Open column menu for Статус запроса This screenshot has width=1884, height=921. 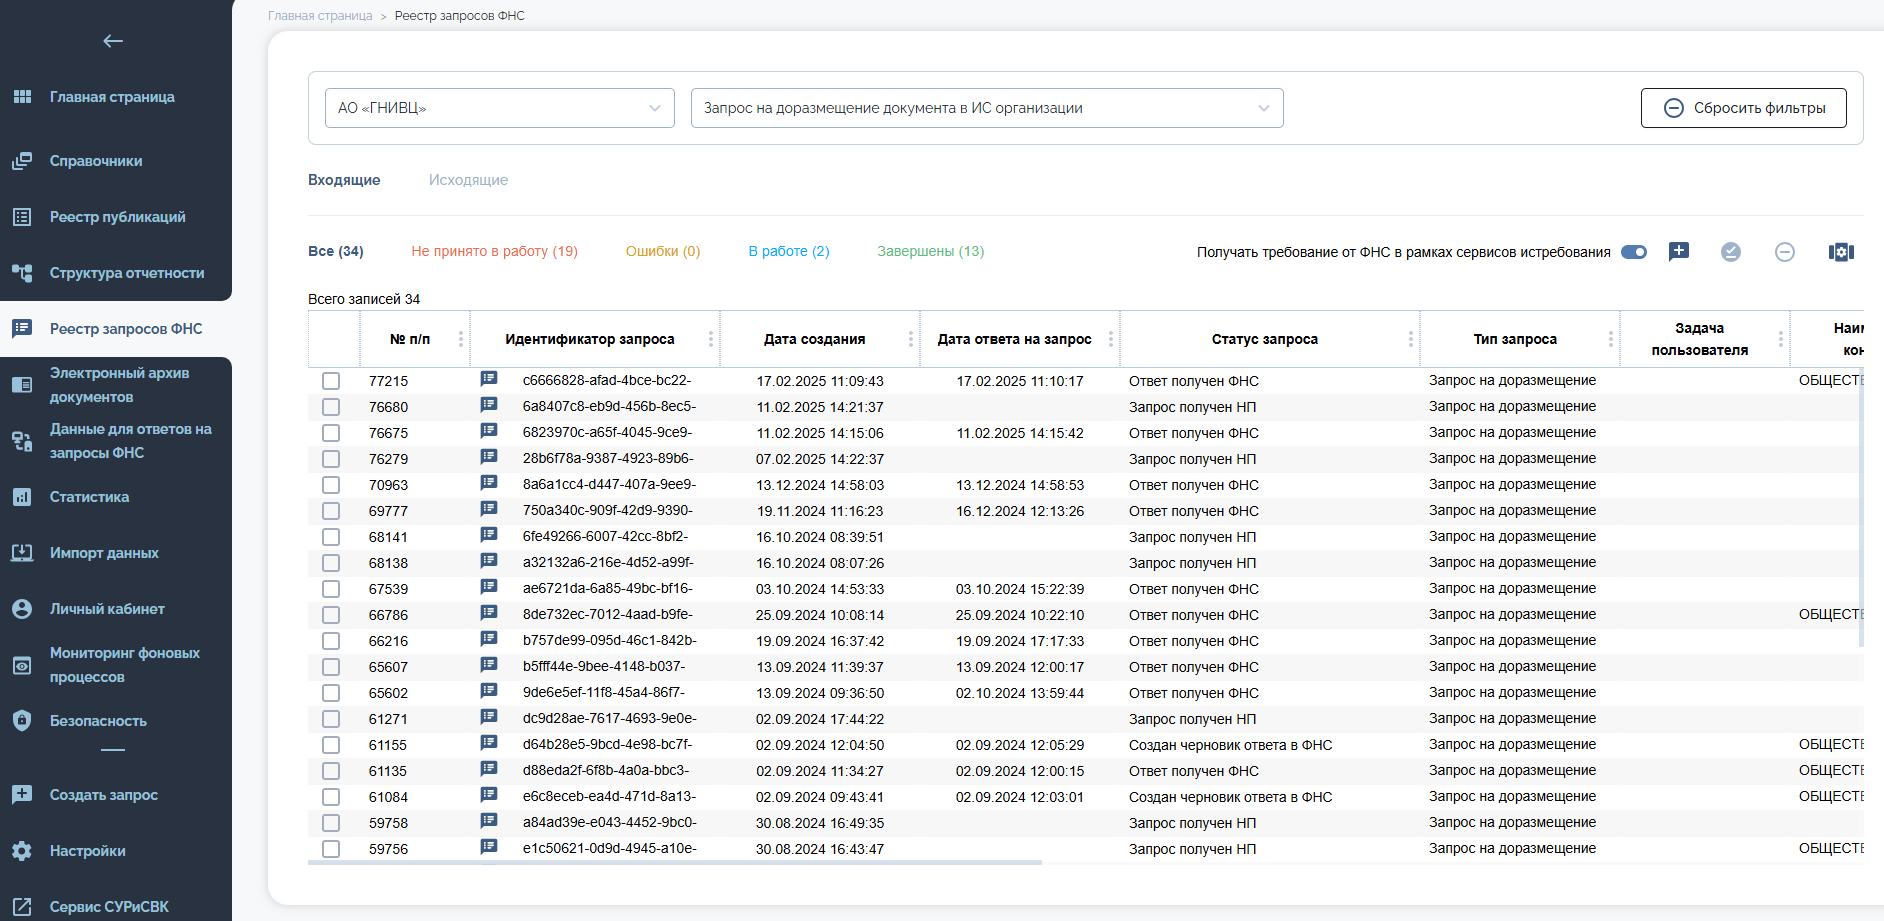[x=1411, y=339]
